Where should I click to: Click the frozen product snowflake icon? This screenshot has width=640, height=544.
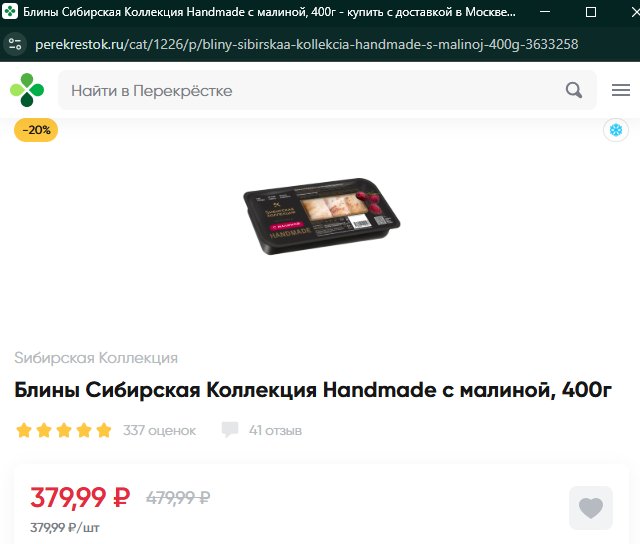616,130
